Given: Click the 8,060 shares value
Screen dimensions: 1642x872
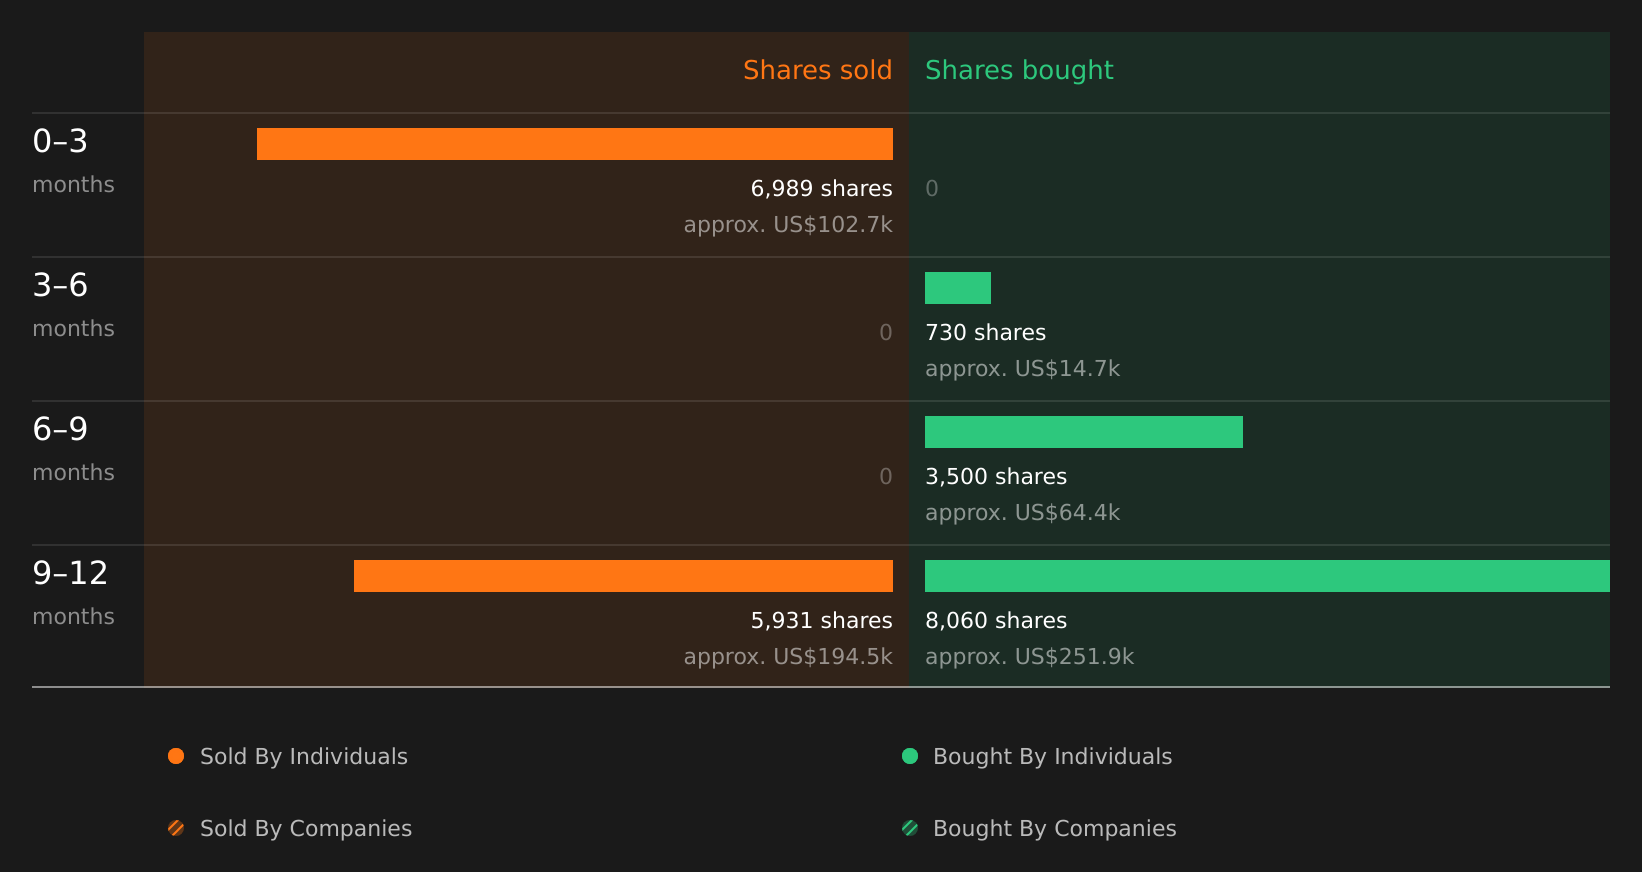Looking at the screenshot, I should (996, 620).
